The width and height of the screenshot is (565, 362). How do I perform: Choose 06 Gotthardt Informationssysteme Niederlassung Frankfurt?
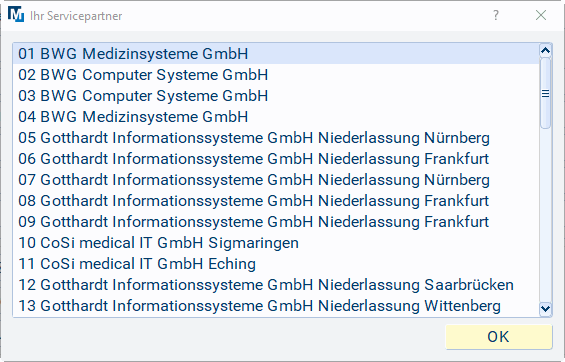tap(276, 158)
